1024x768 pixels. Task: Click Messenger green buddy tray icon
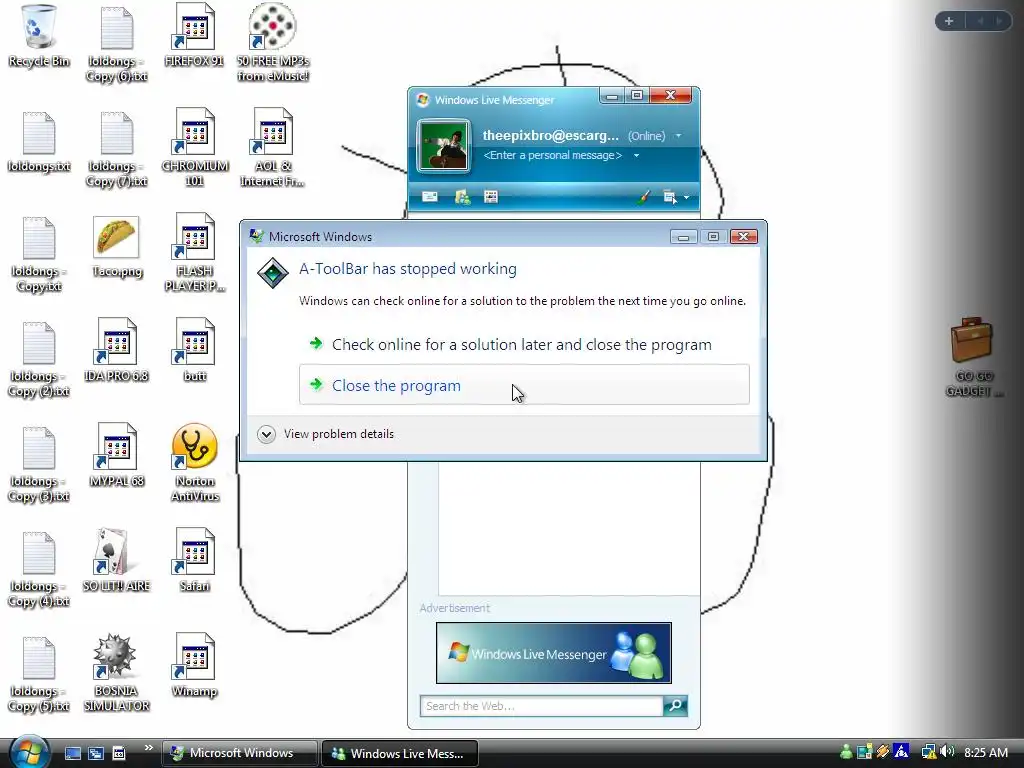point(846,752)
